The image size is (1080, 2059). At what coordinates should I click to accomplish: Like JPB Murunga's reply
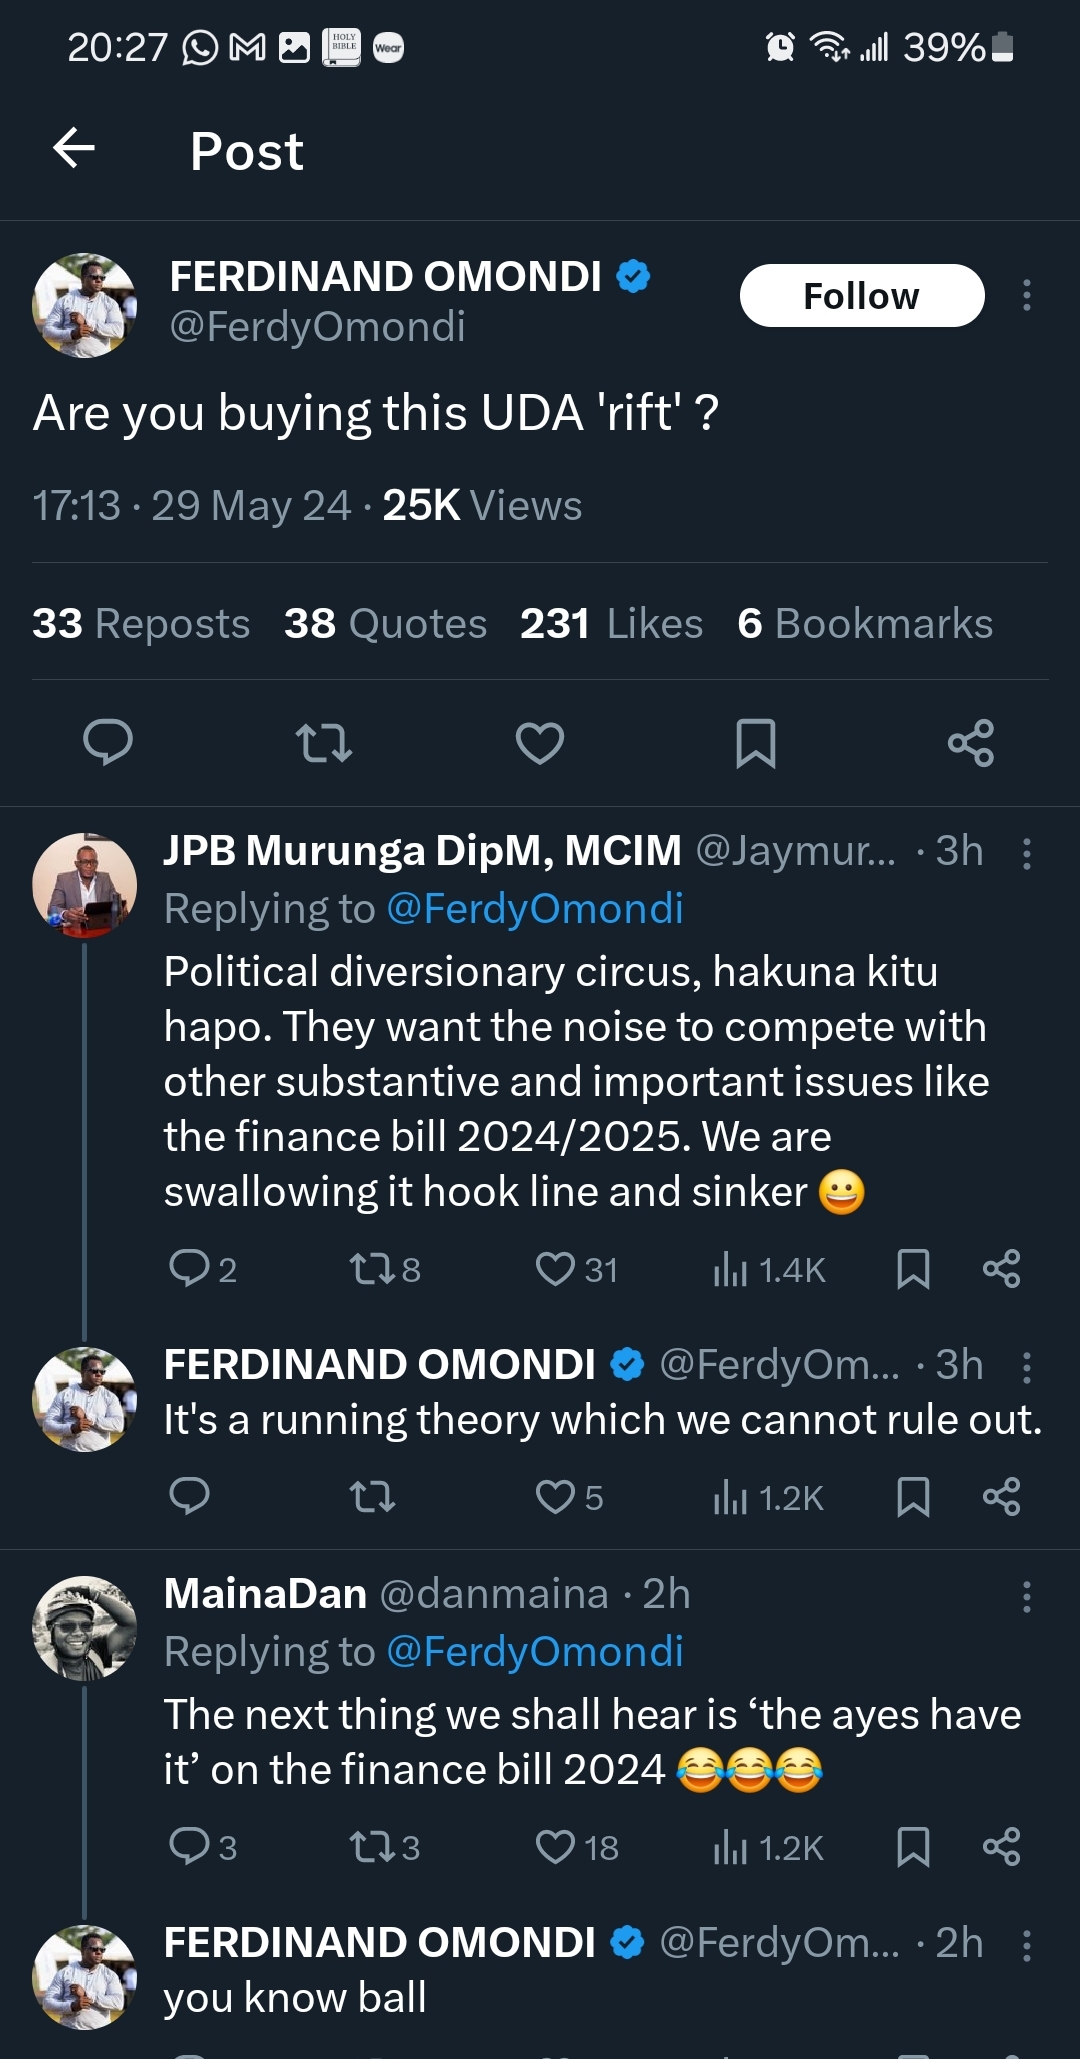click(x=556, y=1269)
